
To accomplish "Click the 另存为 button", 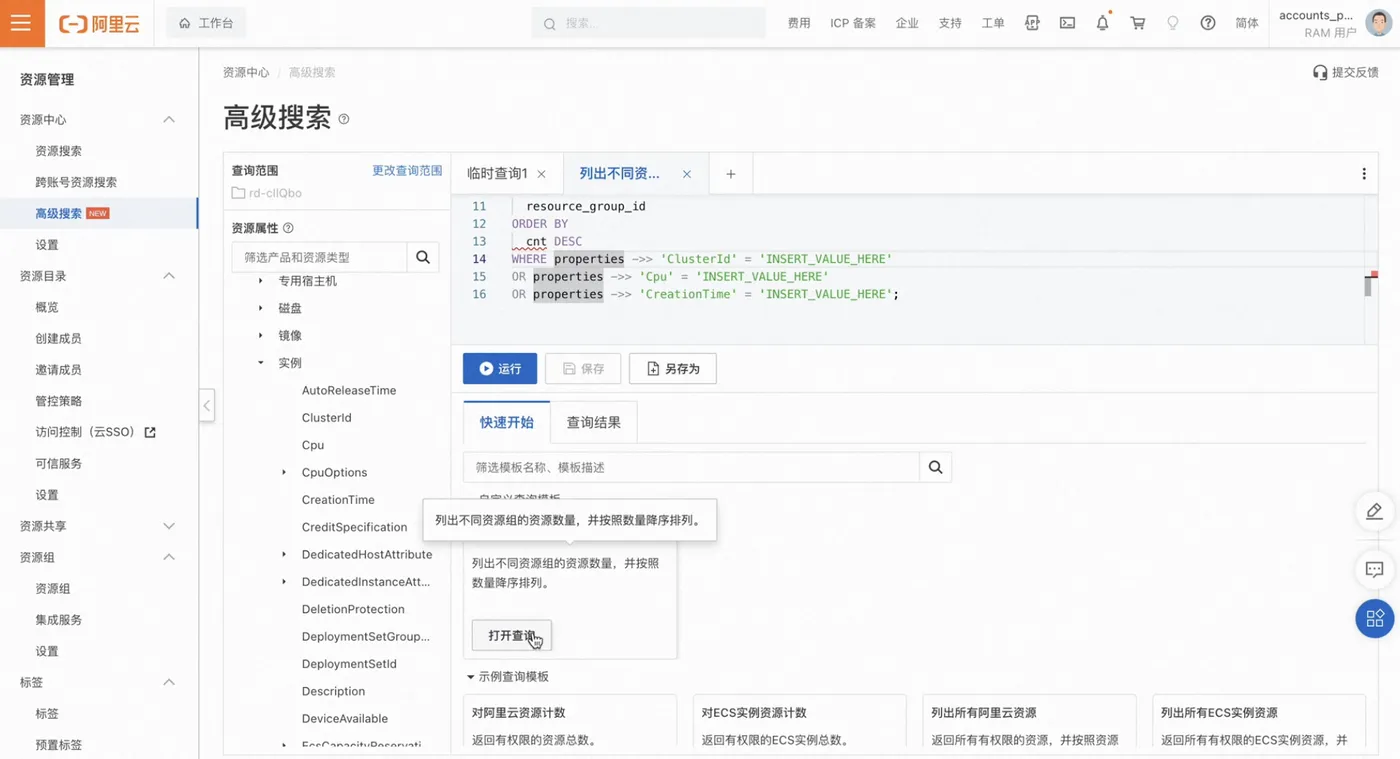I will pos(672,368).
